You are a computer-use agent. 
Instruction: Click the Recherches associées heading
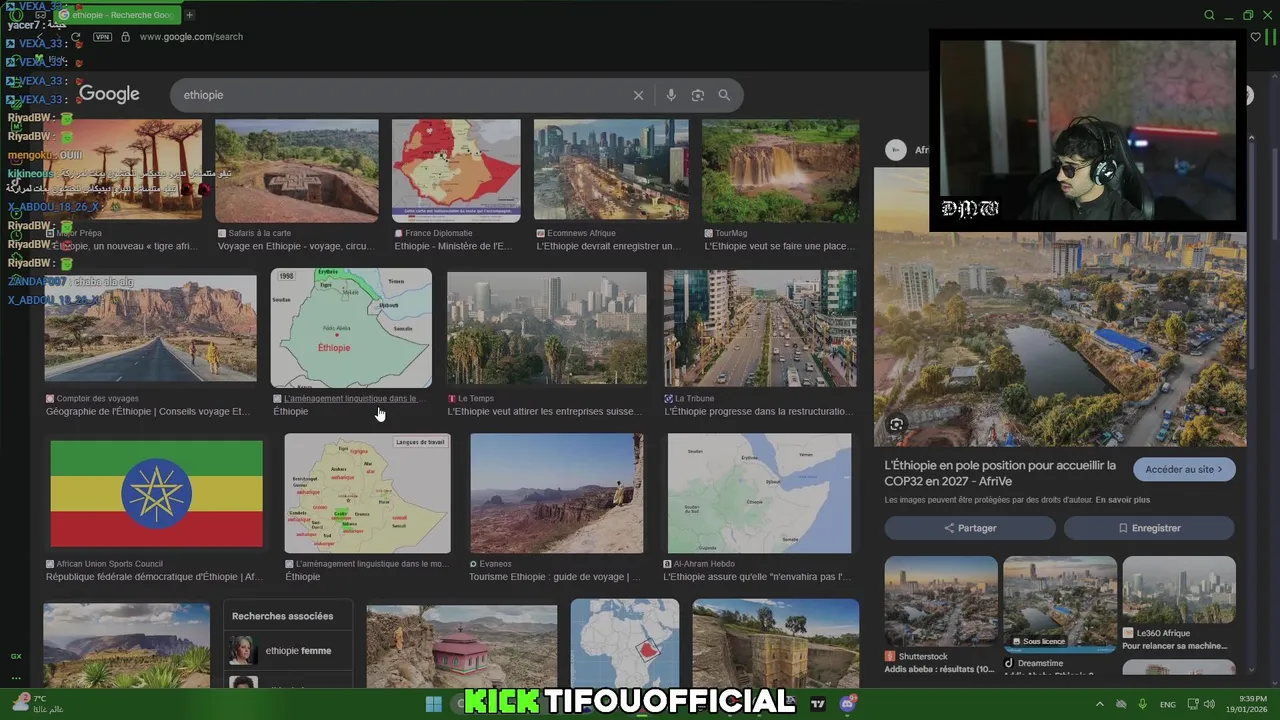[x=283, y=616]
